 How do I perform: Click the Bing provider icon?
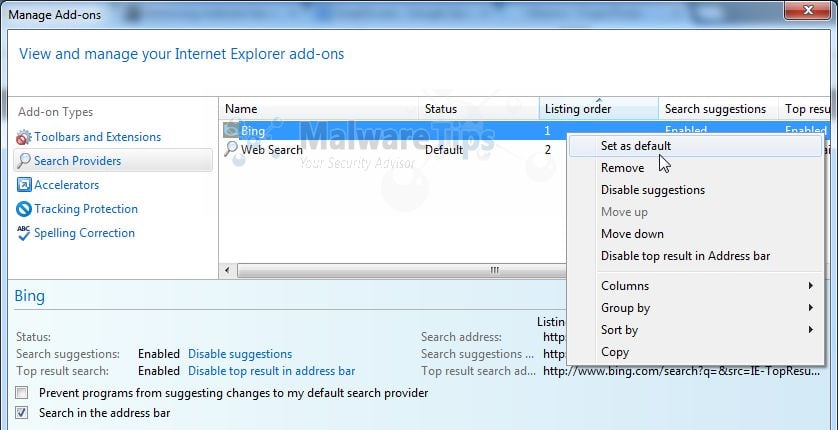231,130
